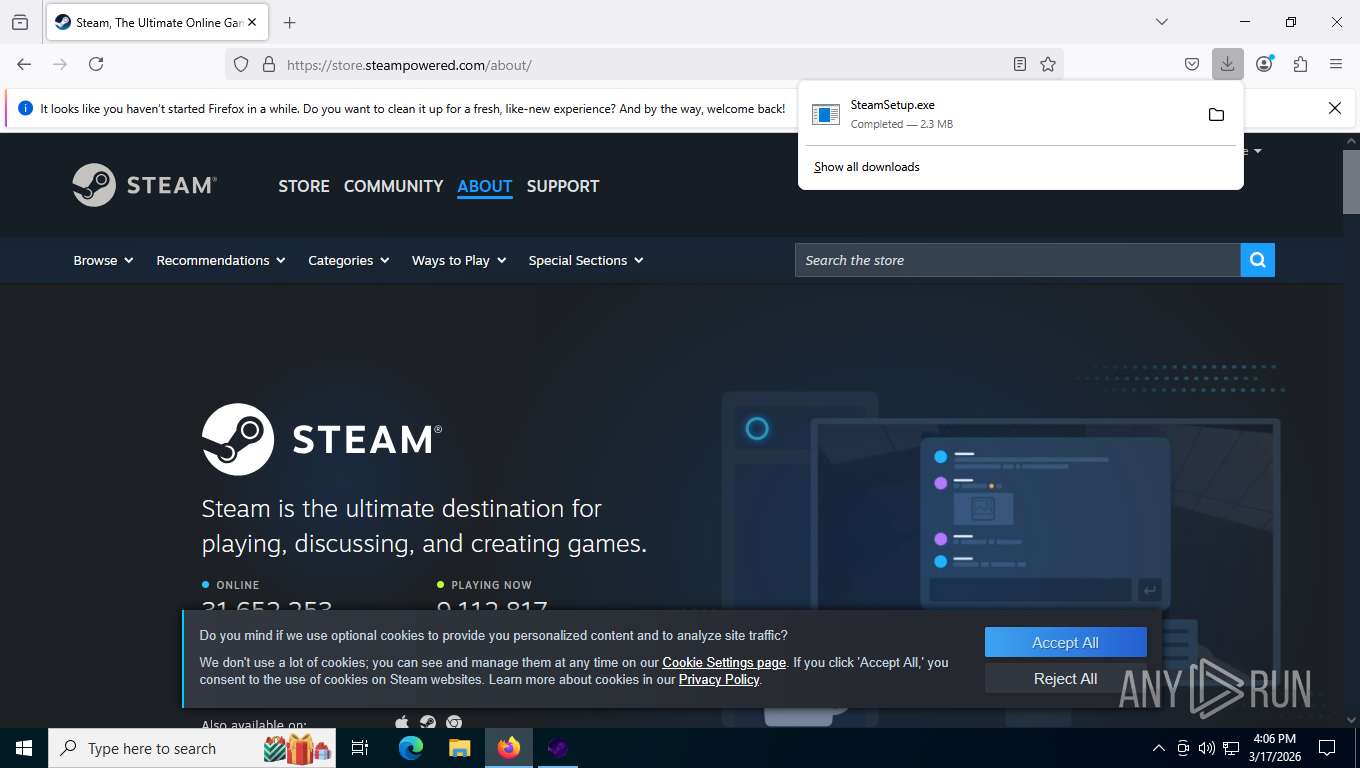Open the Windows Start menu
The height and width of the screenshot is (768, 1360).
24,748
